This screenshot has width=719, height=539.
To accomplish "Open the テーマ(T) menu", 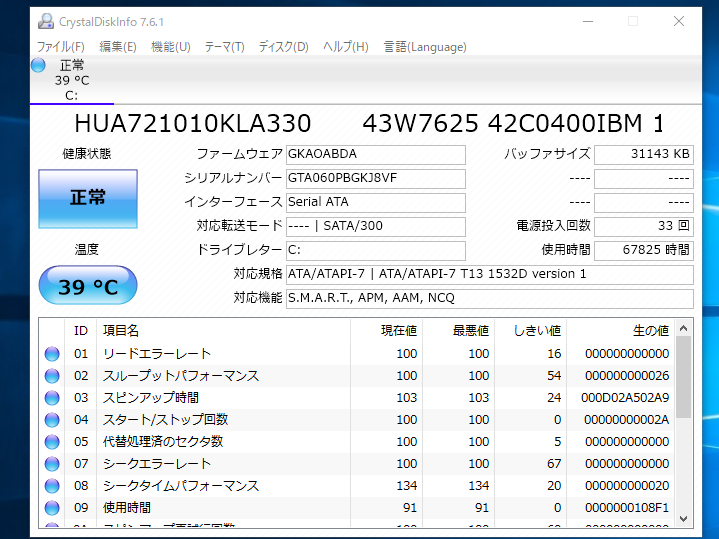I will coord(224,47).
